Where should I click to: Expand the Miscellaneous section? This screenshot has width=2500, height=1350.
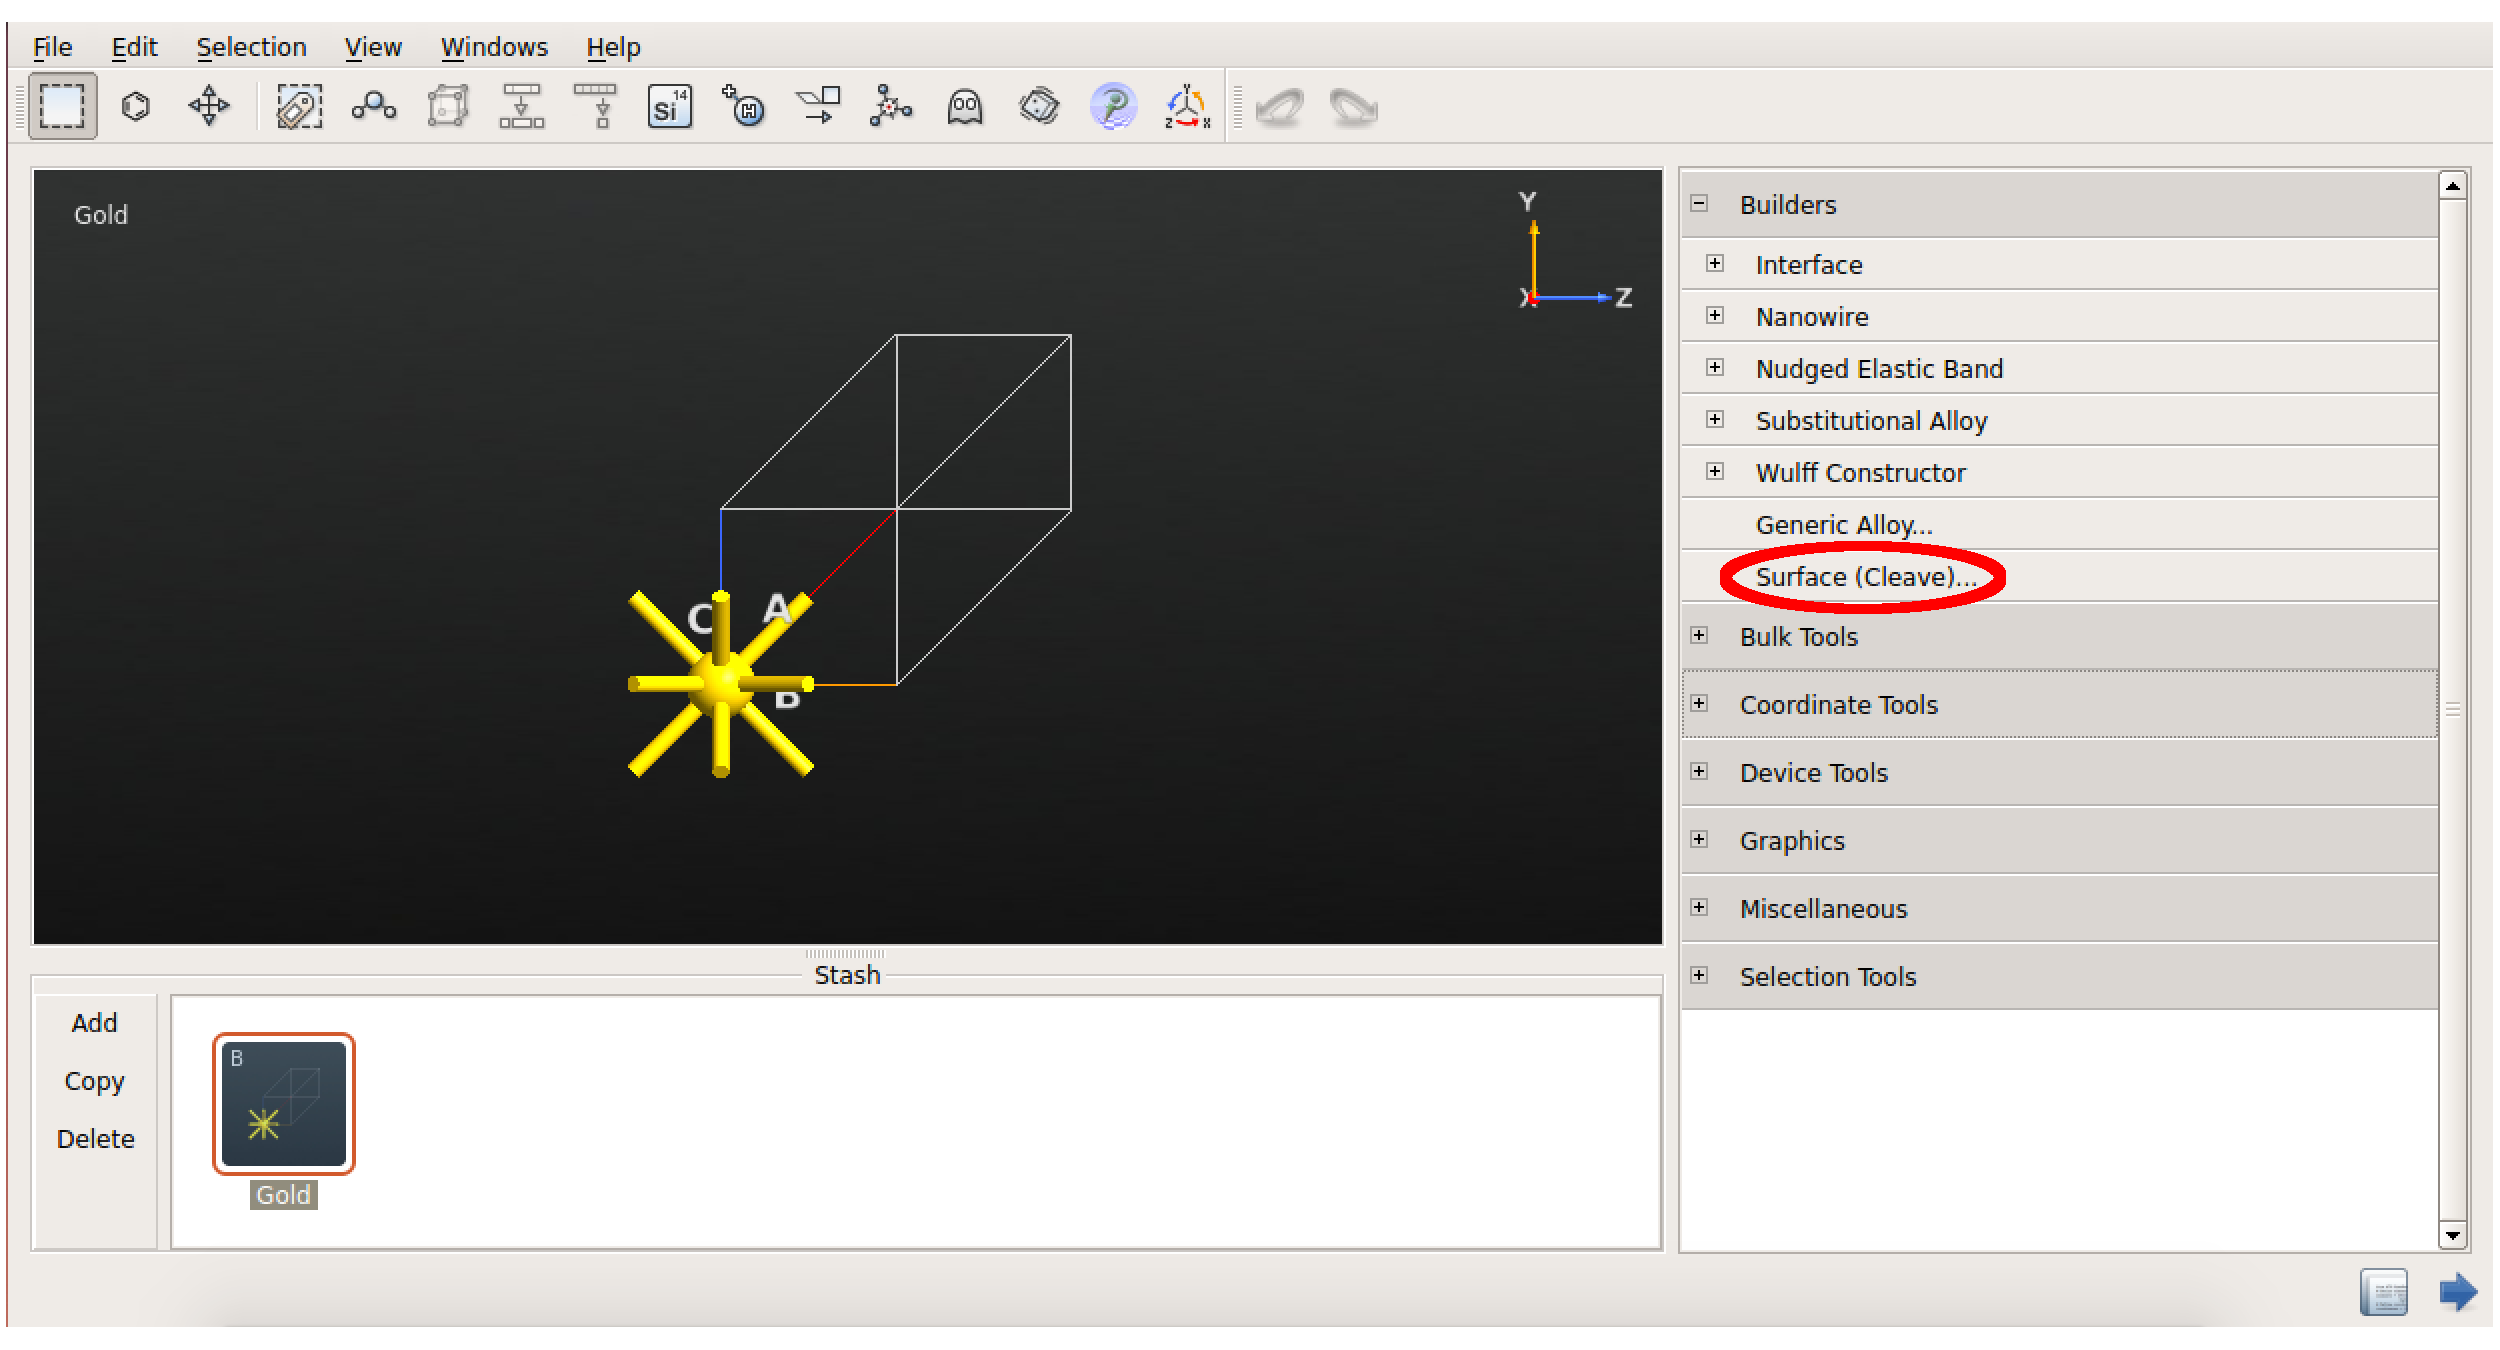(x=1699, y=907)
